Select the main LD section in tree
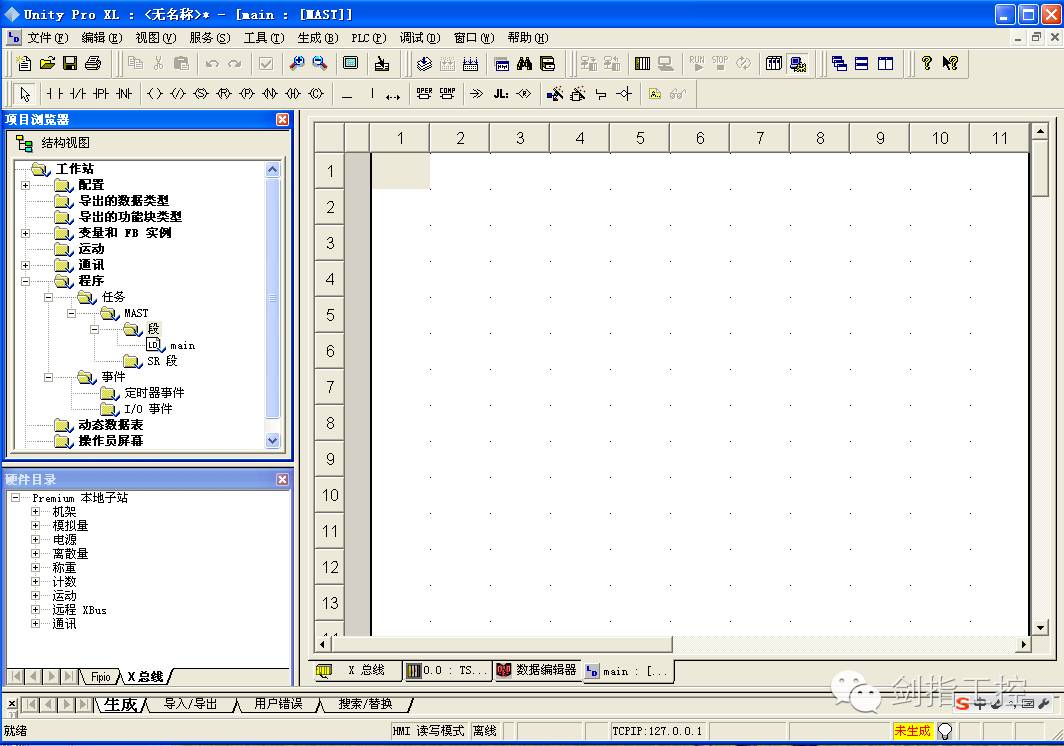1064x746 pixels. pyautogui.click(x=182, y=346)
